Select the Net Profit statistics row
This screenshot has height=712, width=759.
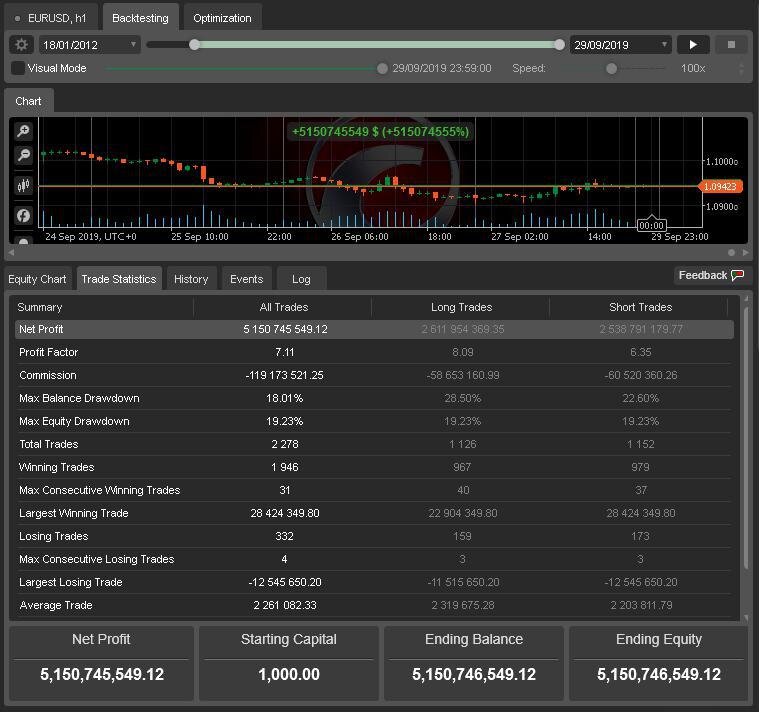point(374,329)
